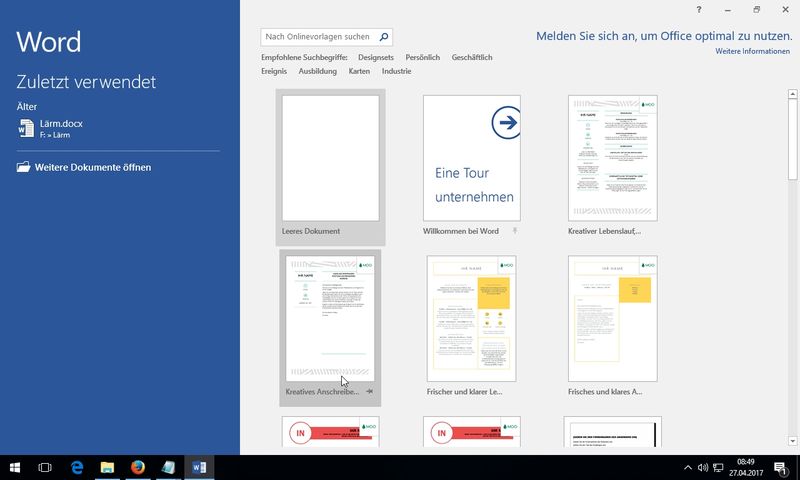Select the Ausbildung suggested search term

click(x=317, y=71)
